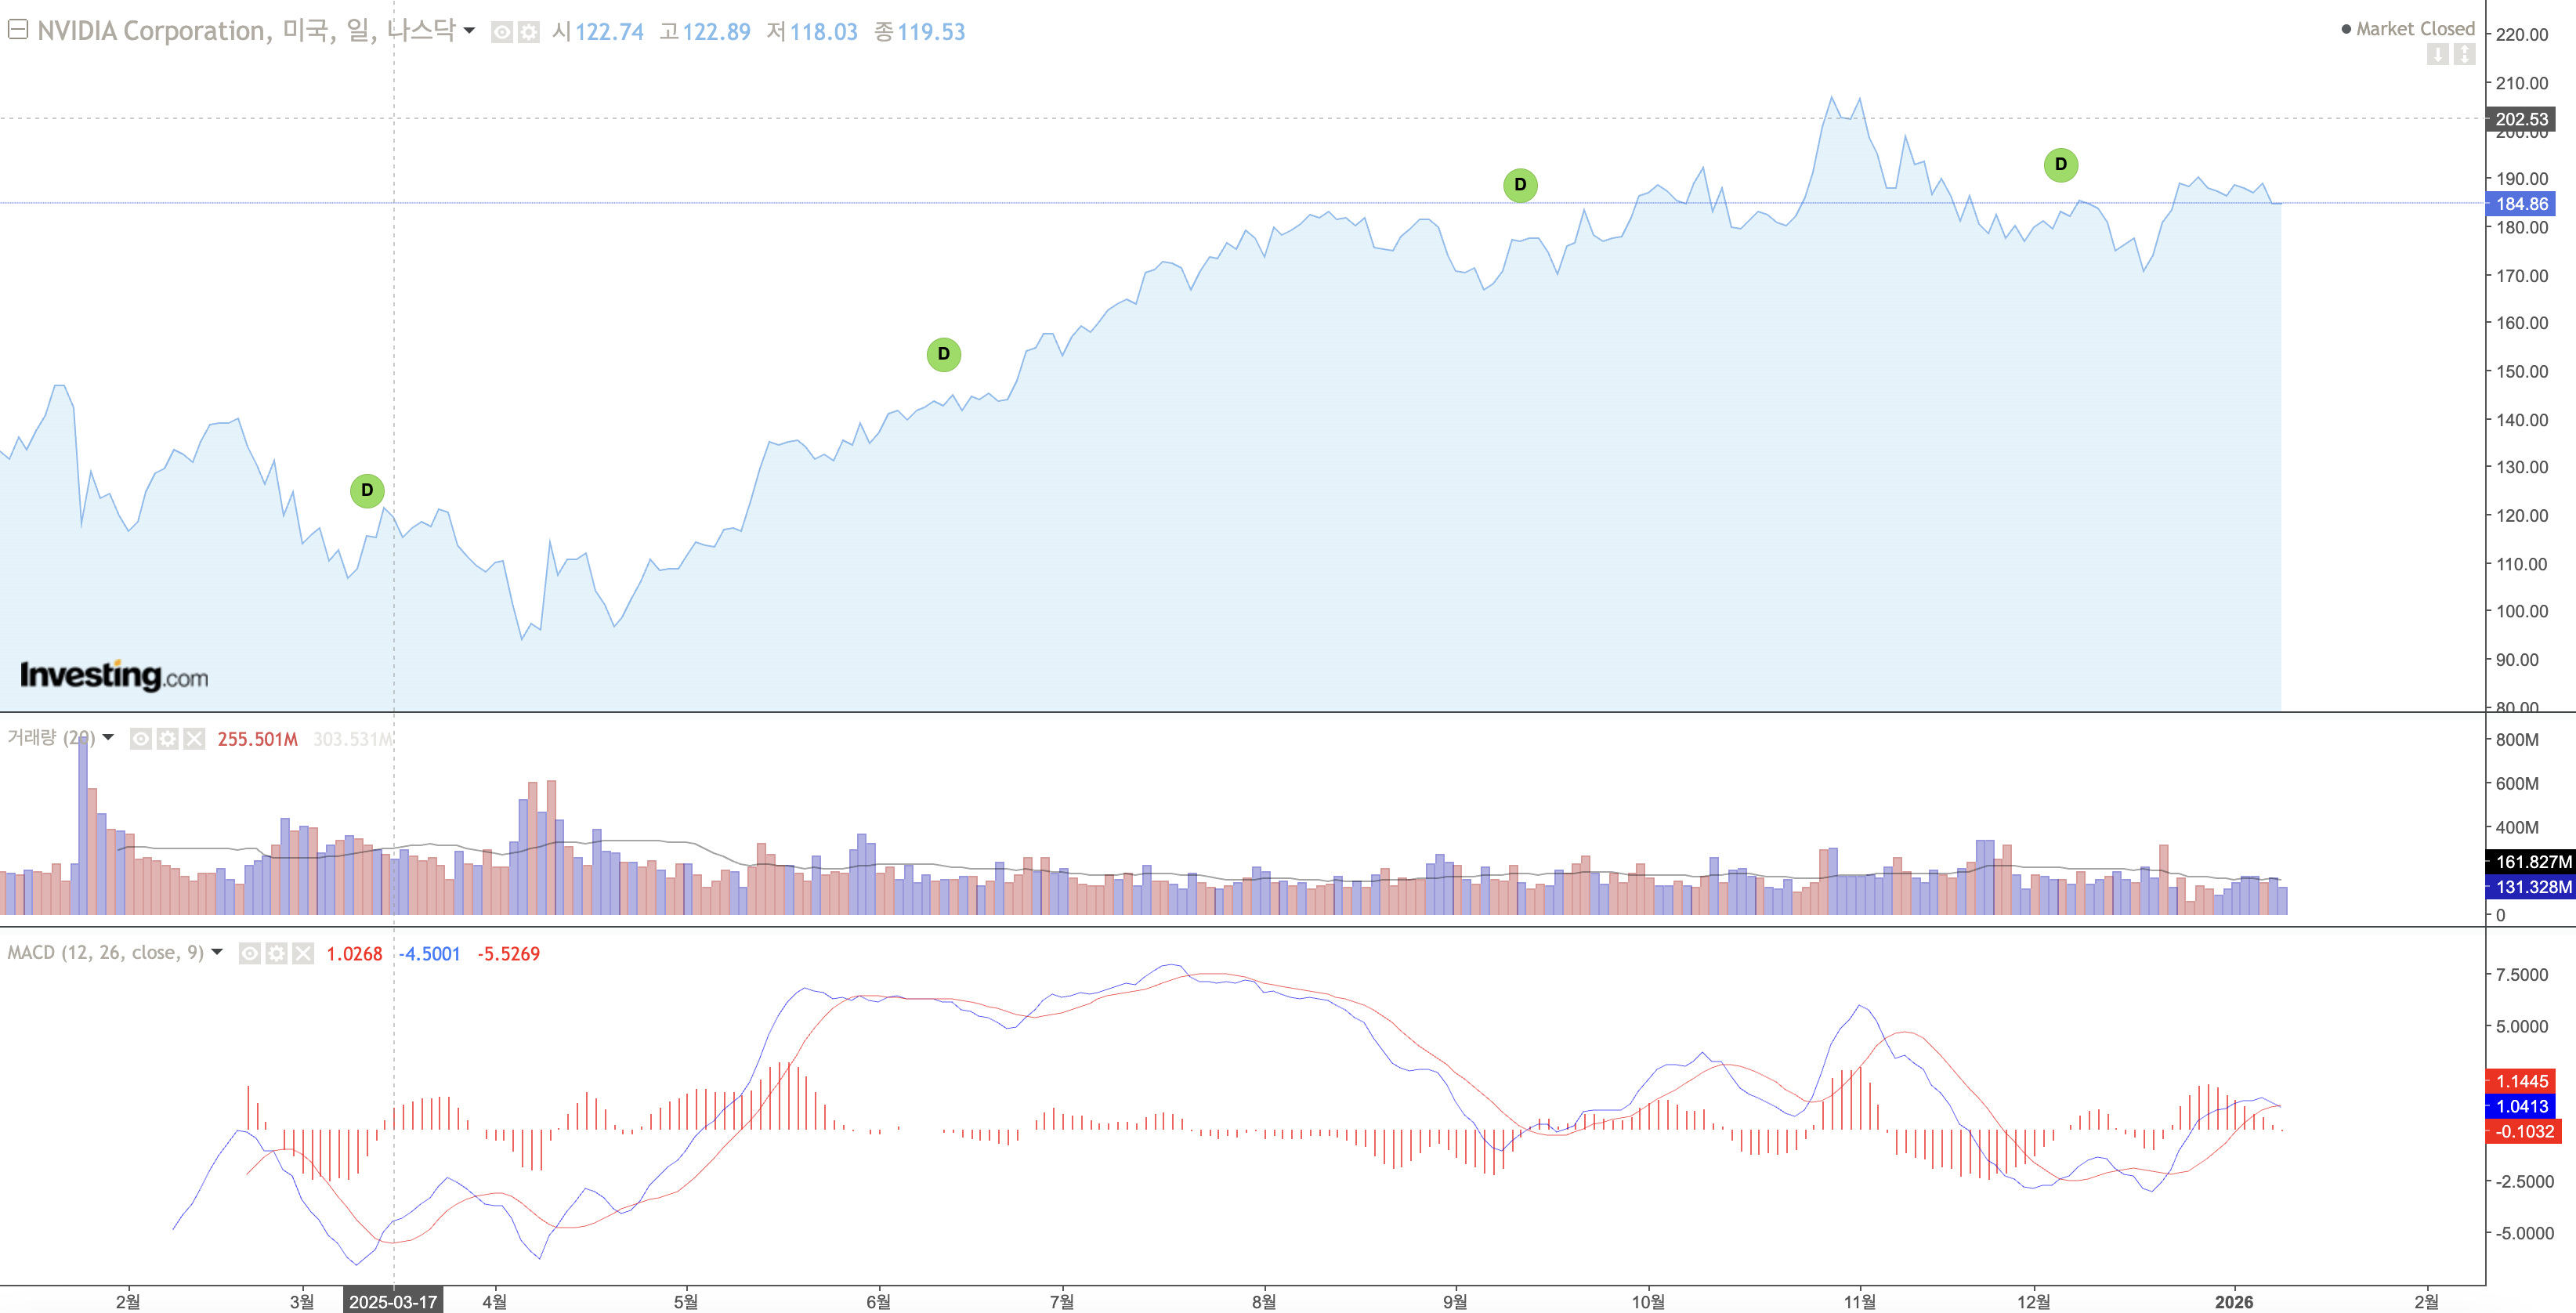Viewport: 2576px width, 1313px height.
Task: Hide the MACD indicator via eye icon
Action: [250, 954]
